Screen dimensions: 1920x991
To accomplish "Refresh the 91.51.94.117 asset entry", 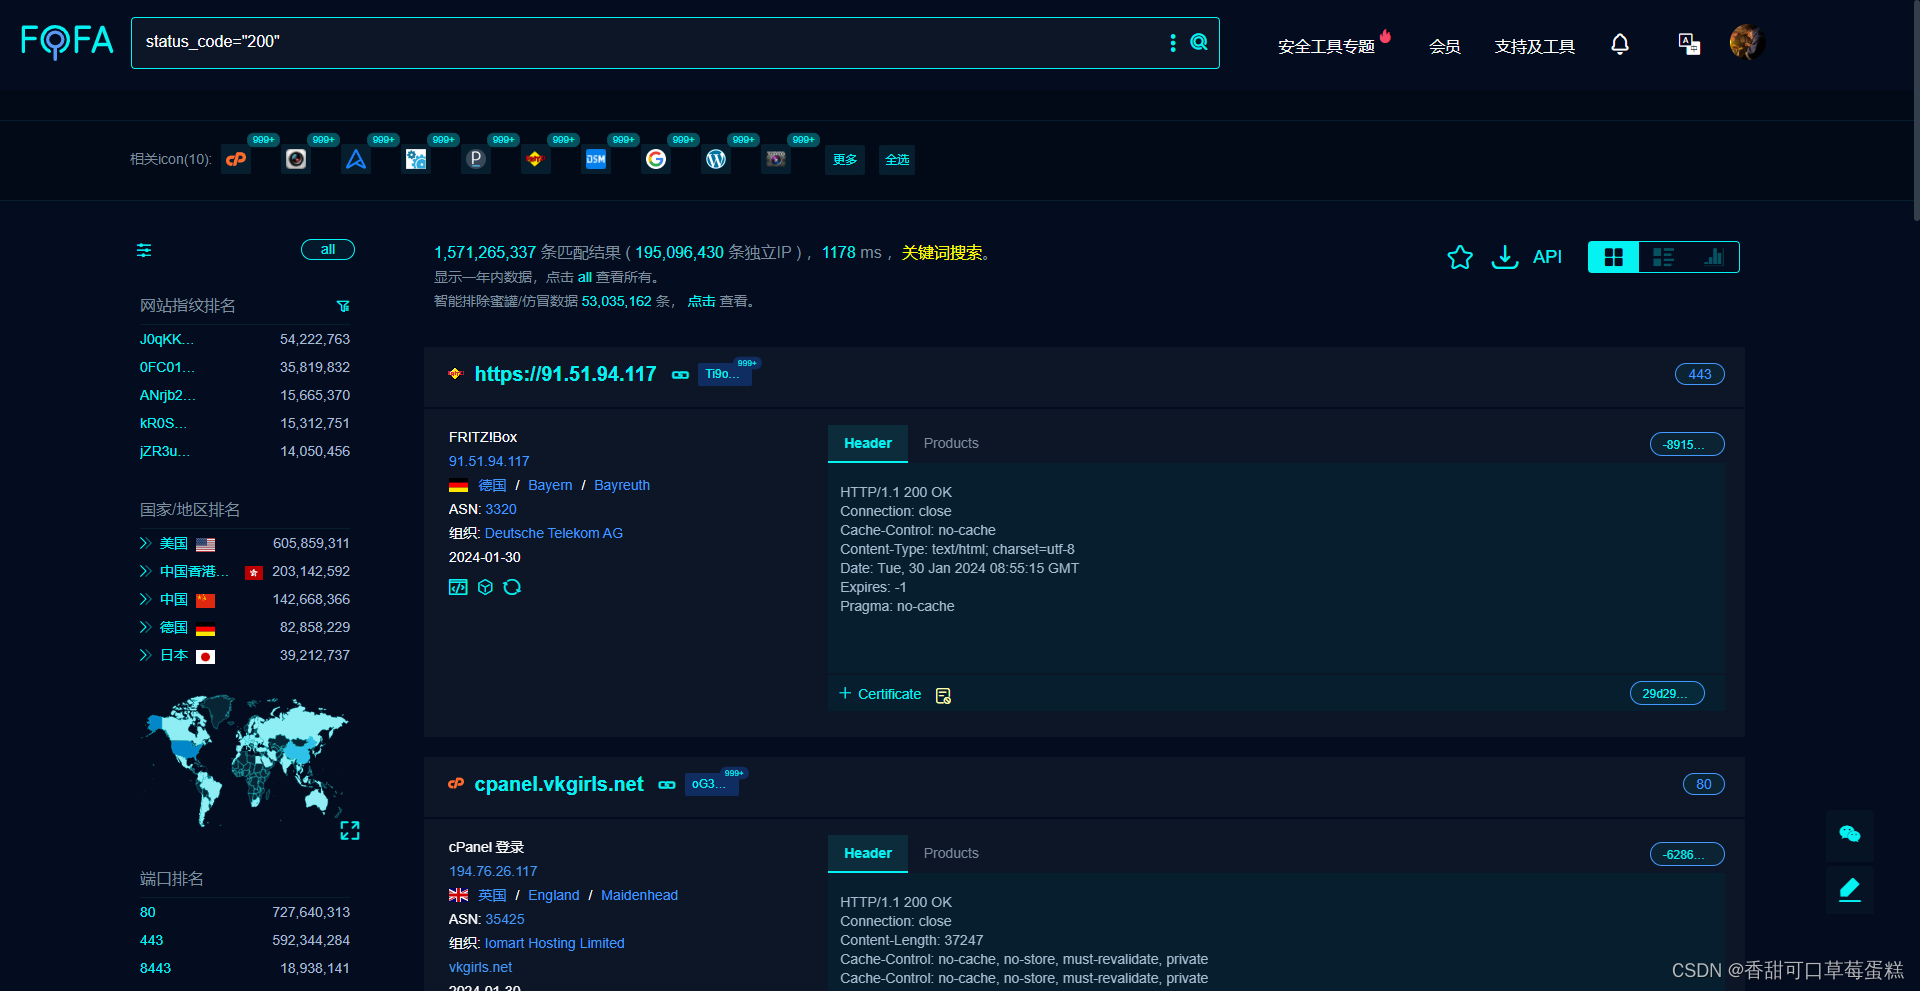I will [x=512, y=587].
